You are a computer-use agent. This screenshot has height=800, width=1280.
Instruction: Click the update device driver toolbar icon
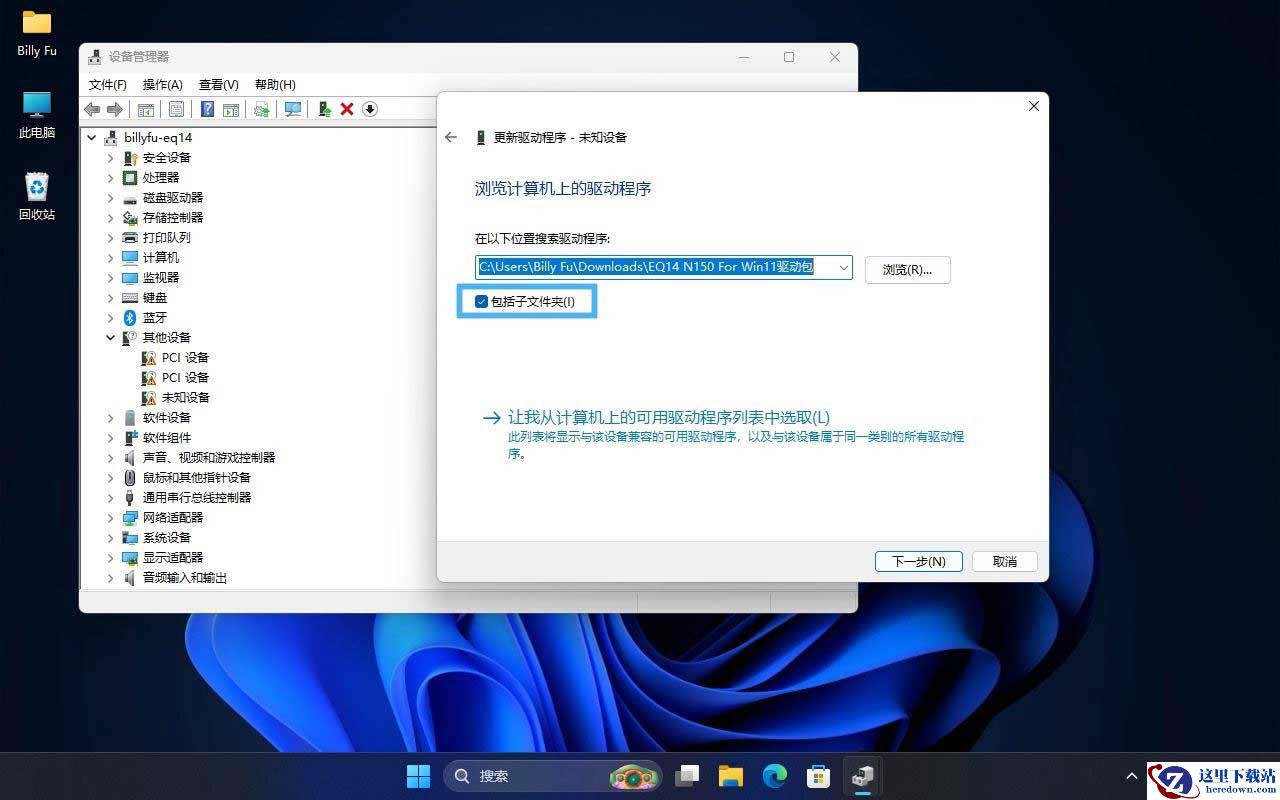click(x=325, y=109)
